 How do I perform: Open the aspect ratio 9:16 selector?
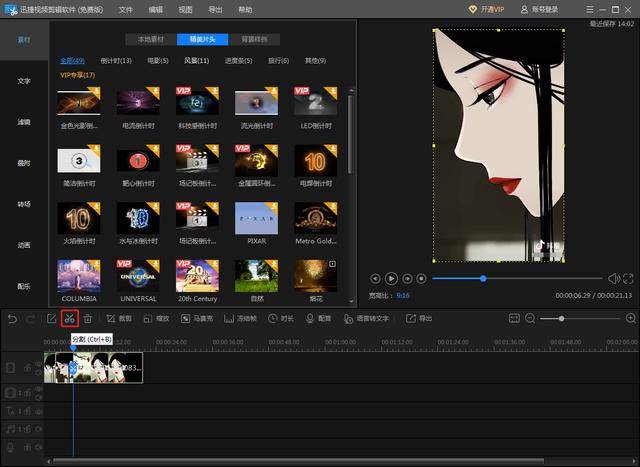tap(402, 295)
